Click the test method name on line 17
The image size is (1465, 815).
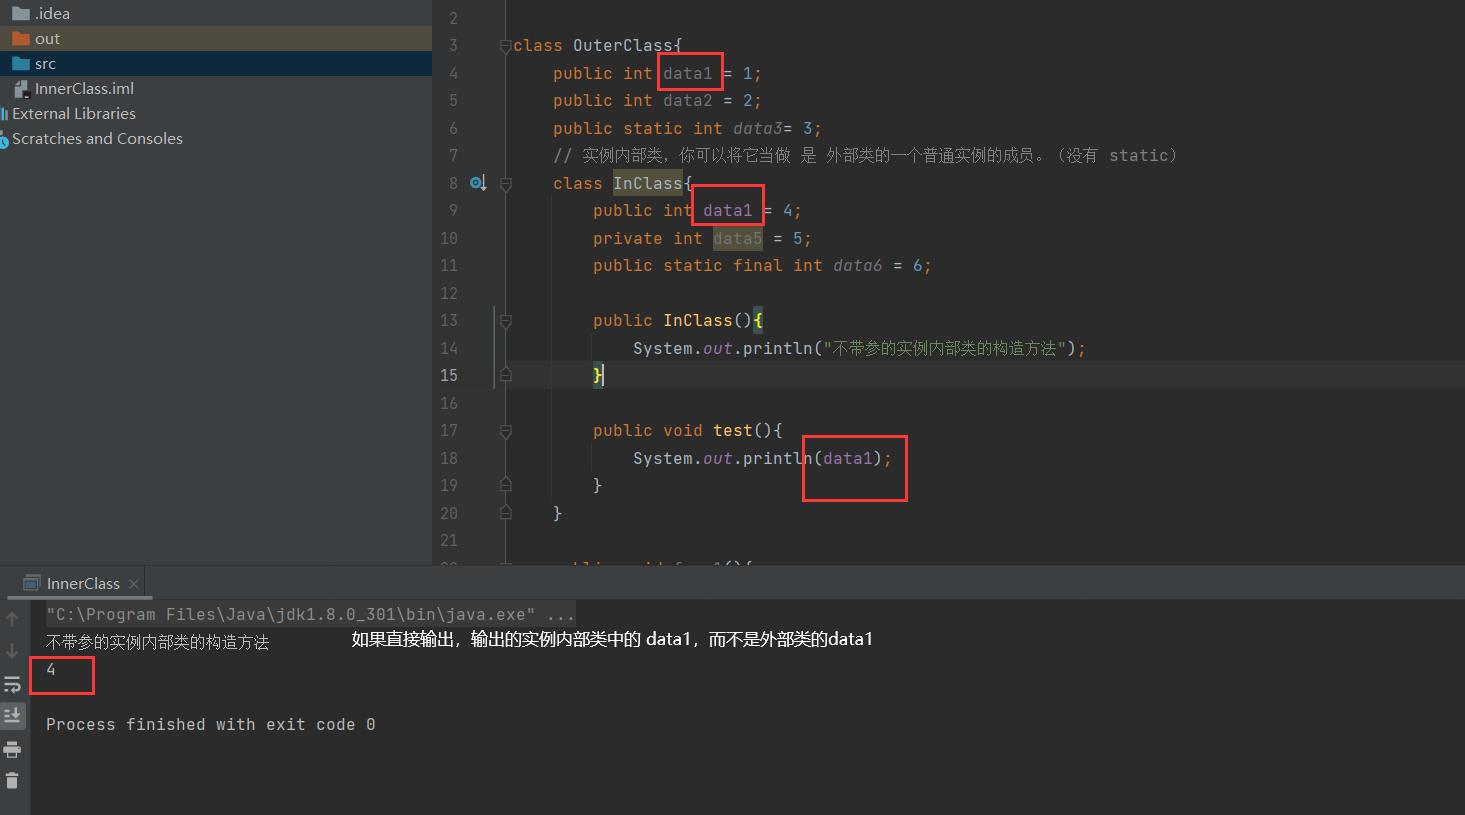pyautogui.click(x=732, y=431)
